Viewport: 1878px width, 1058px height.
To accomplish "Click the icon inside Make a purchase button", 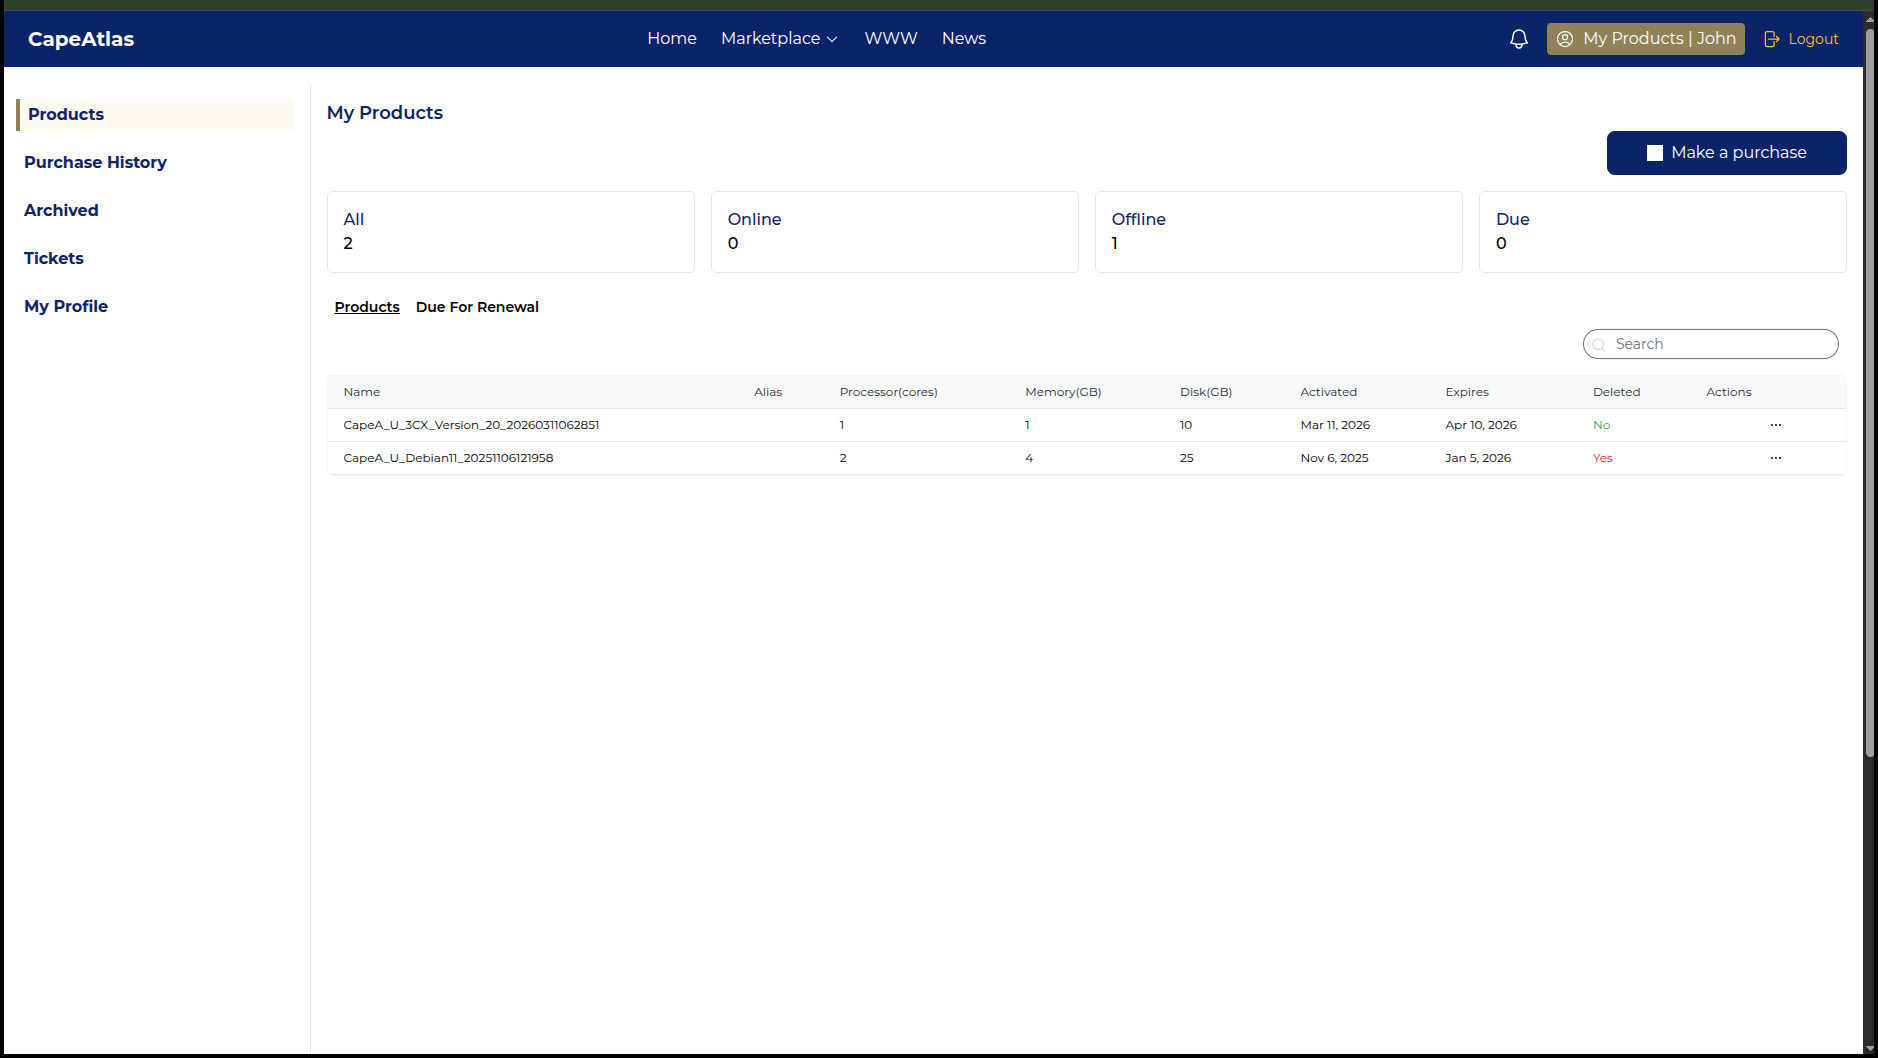I will [1655, 153].
